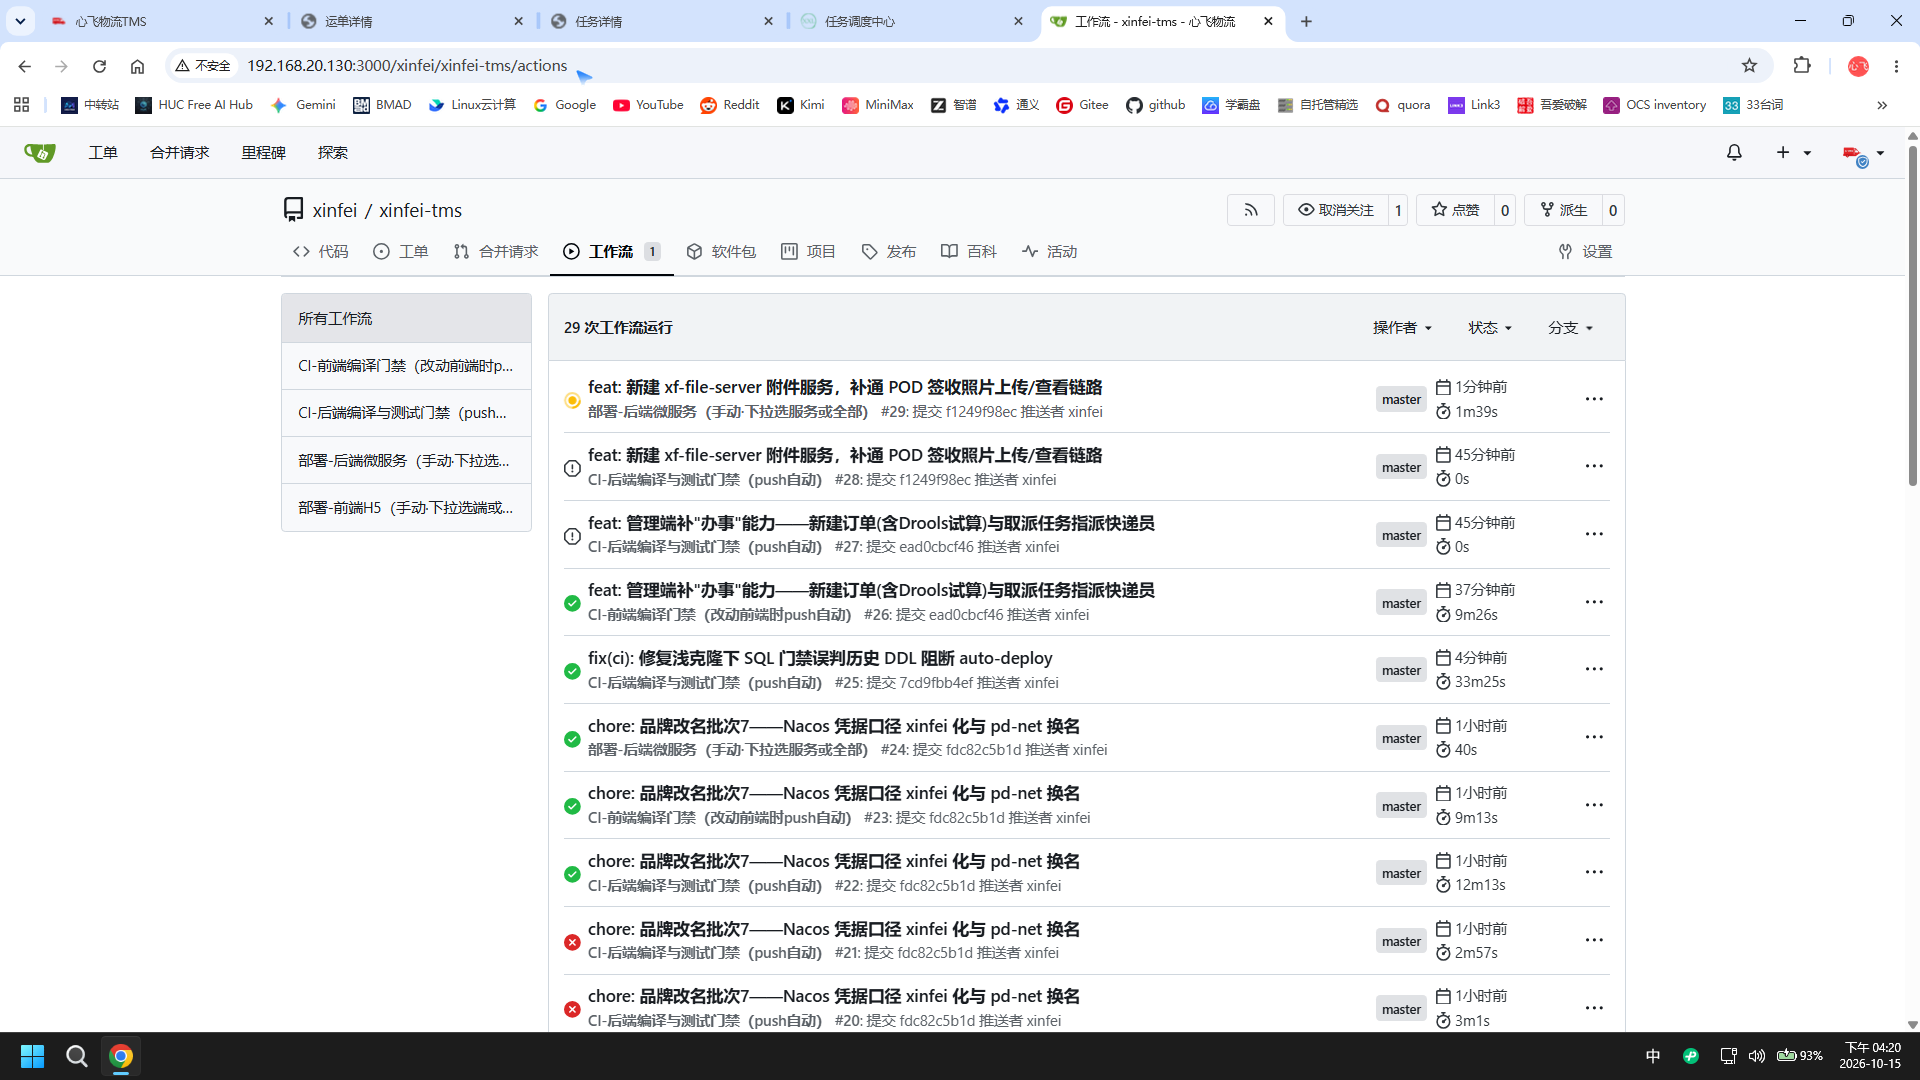The width and height of the screenshot is (1920, 1080).
Task: Go back in browser history
Action: (25, 66)
